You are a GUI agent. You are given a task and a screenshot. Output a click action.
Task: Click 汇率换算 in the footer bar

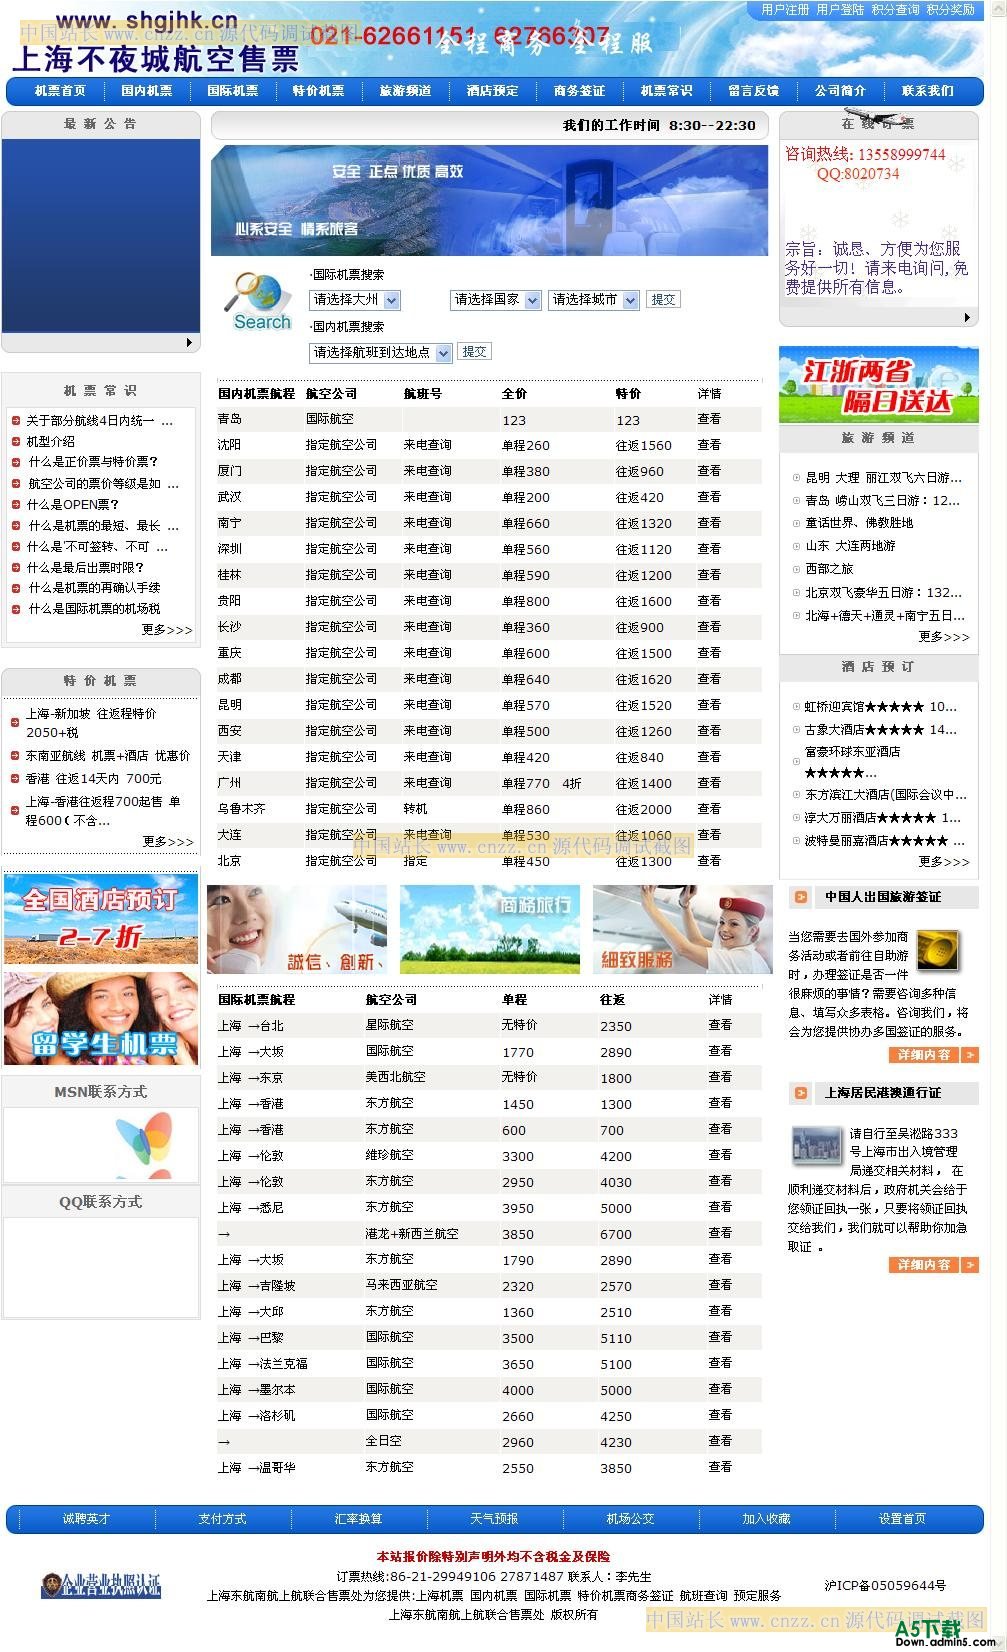point(358,1519)
